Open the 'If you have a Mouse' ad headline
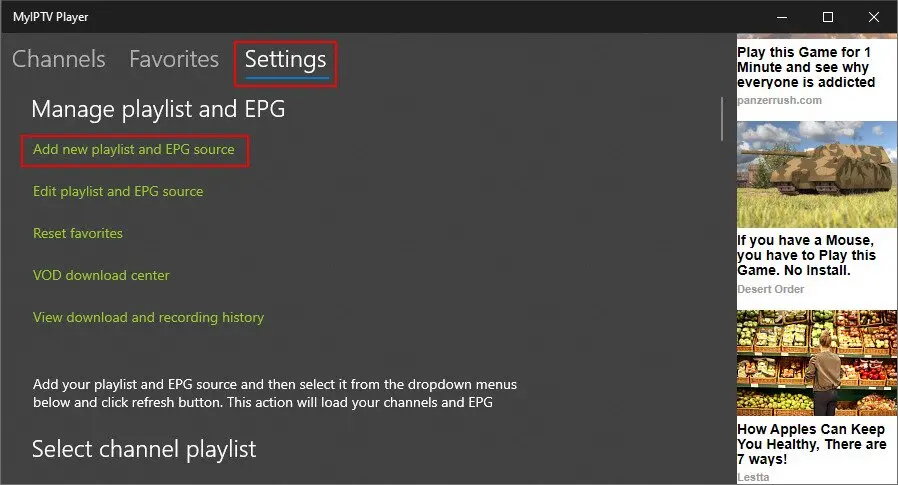The image size is (898, 485). [x=806, y=256]
